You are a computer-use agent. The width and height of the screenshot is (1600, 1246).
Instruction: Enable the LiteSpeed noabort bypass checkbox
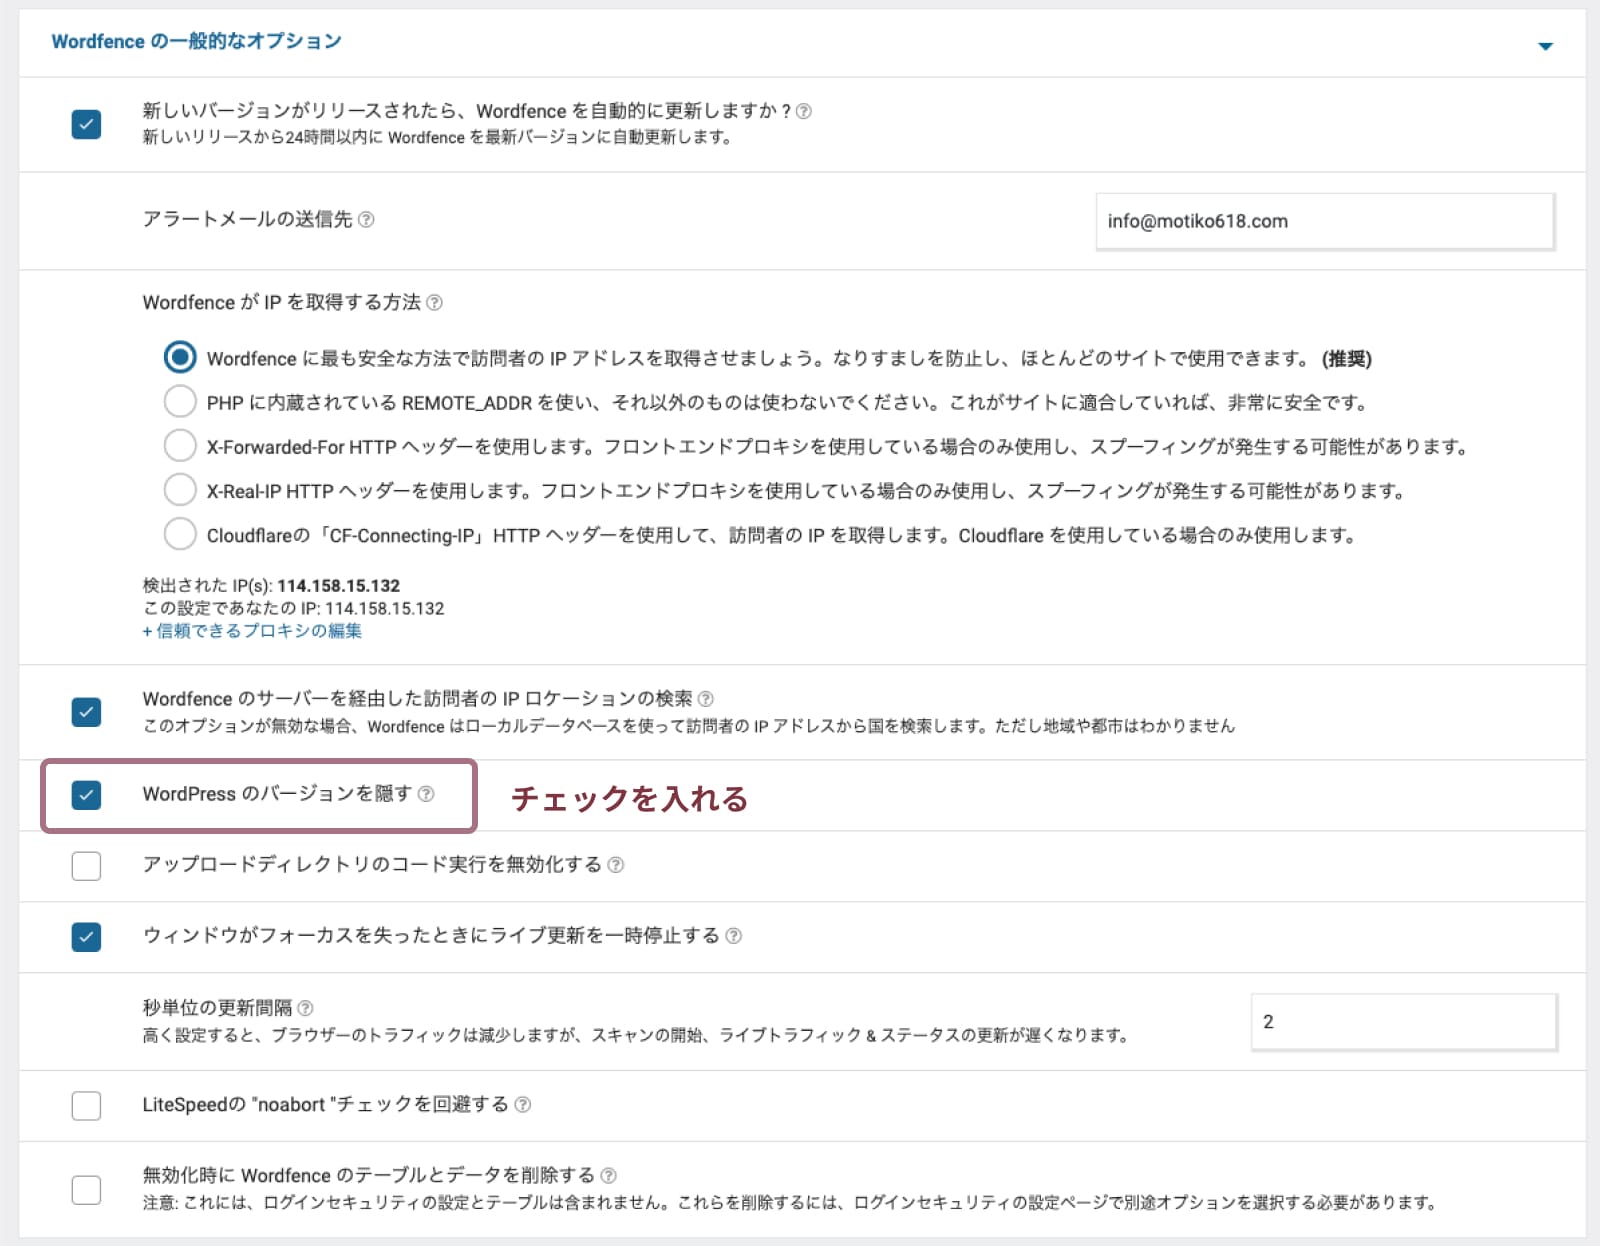point(86,1106)
